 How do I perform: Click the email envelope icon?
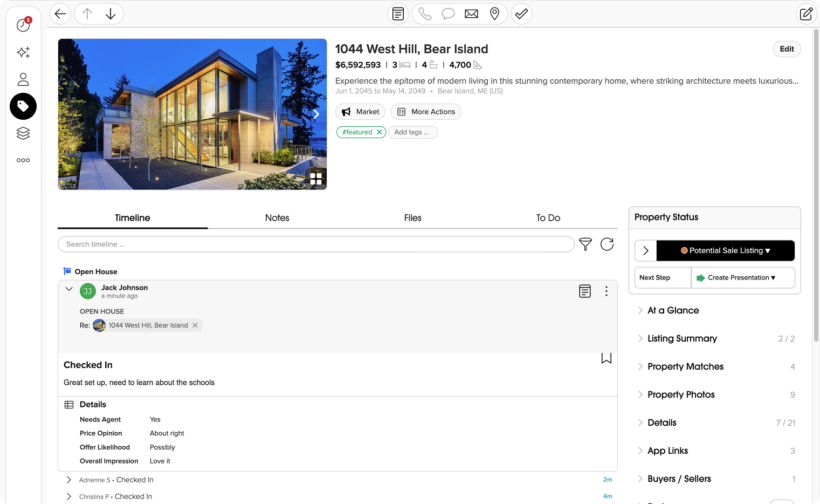(x=471, y=14)
